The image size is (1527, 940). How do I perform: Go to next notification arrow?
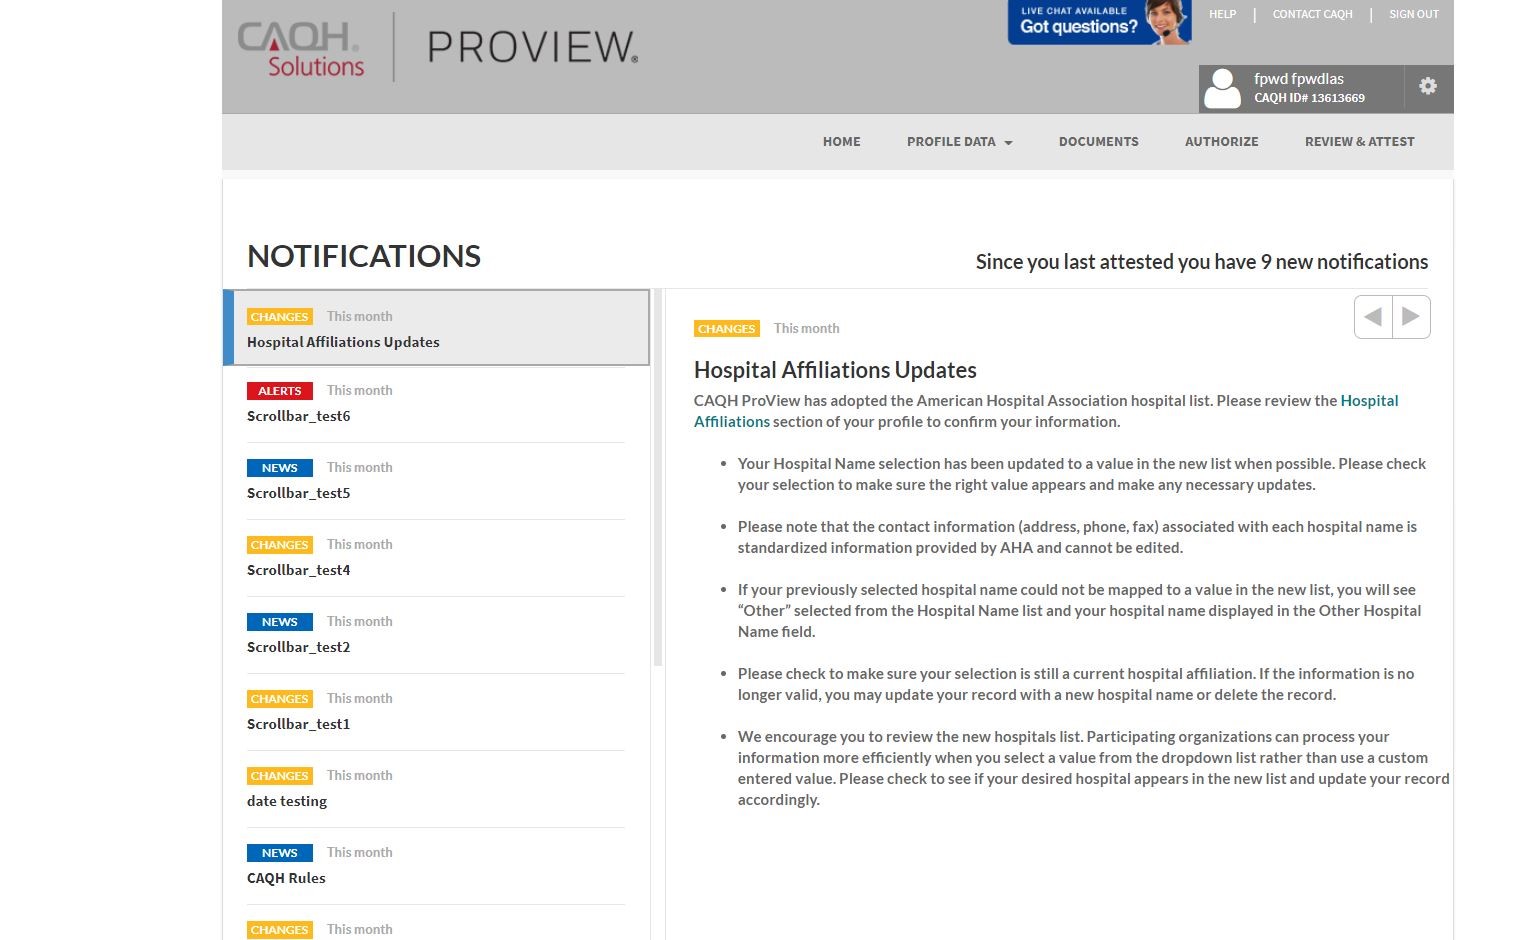(1411, 317)
